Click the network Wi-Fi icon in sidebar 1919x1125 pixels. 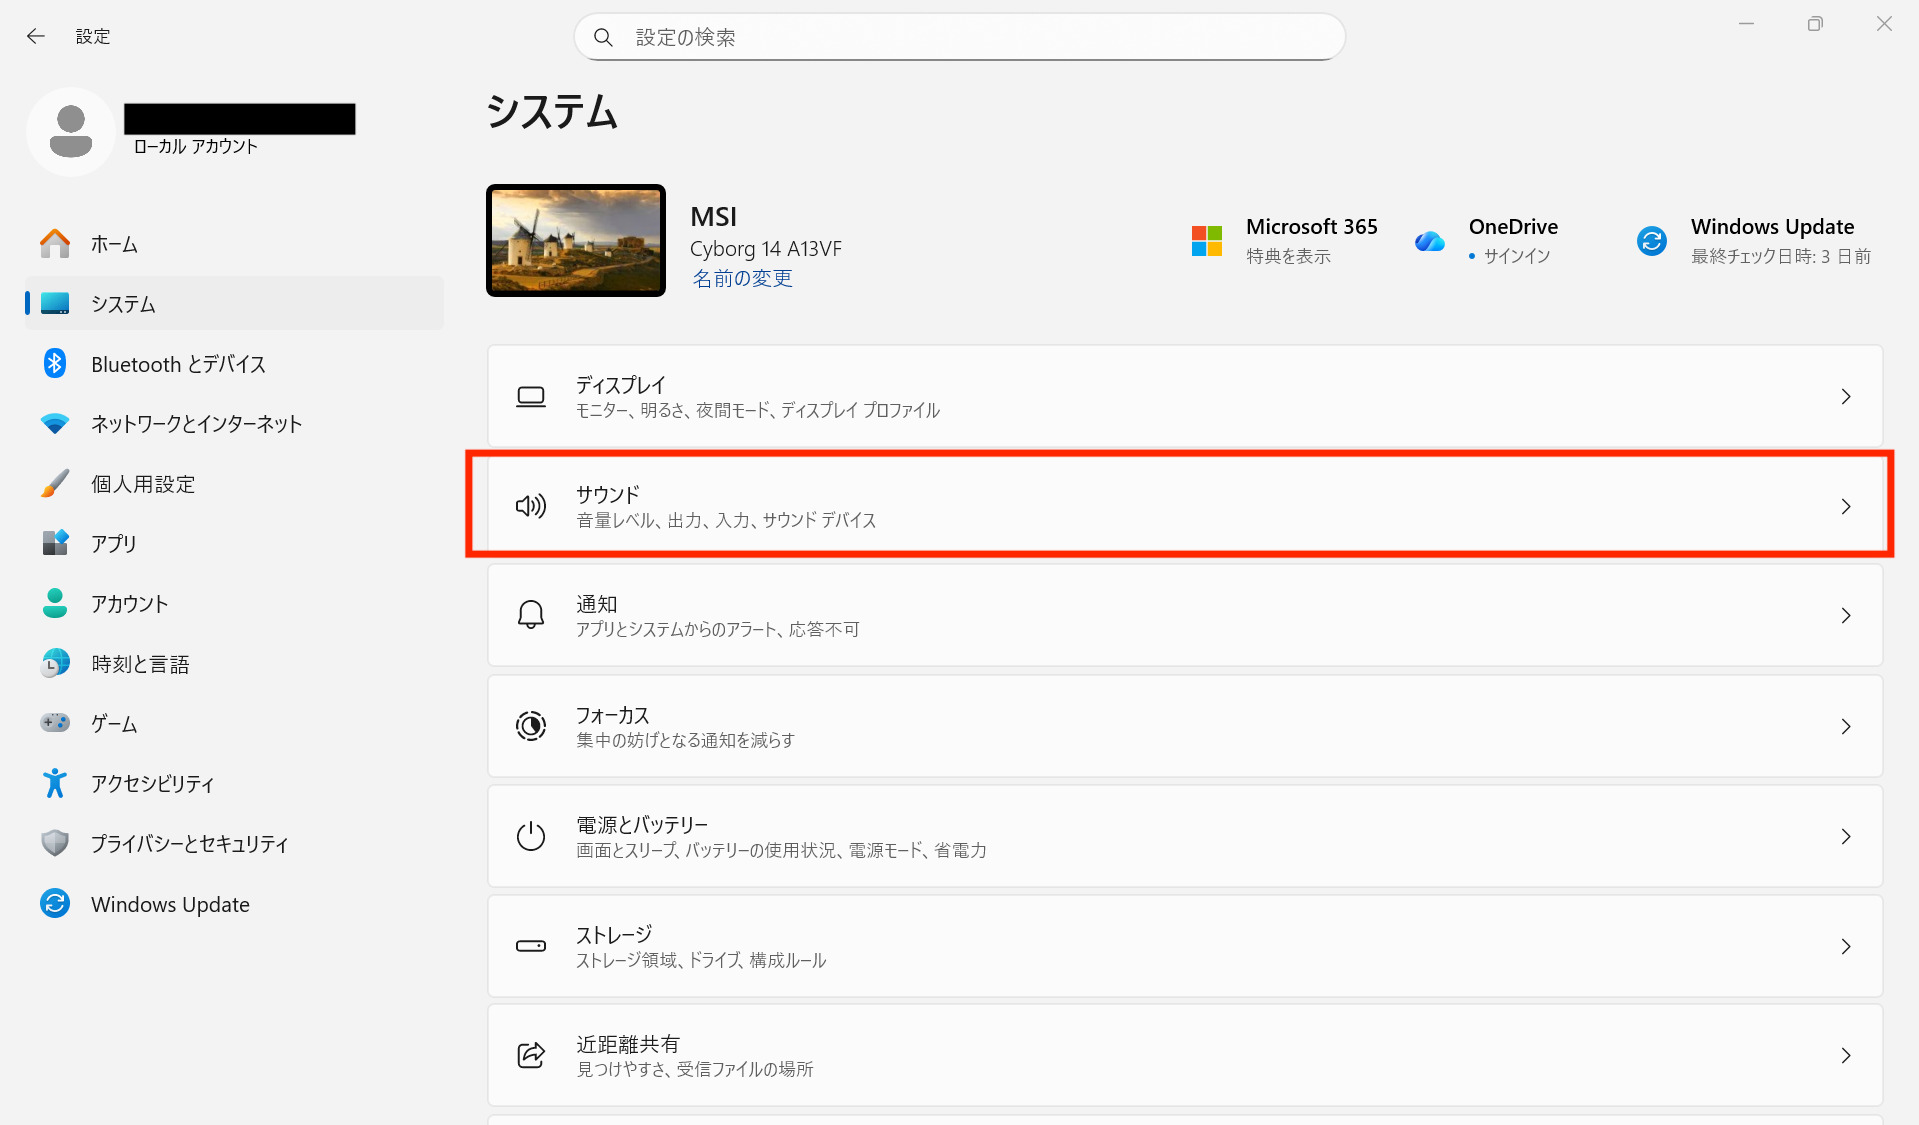55,424
